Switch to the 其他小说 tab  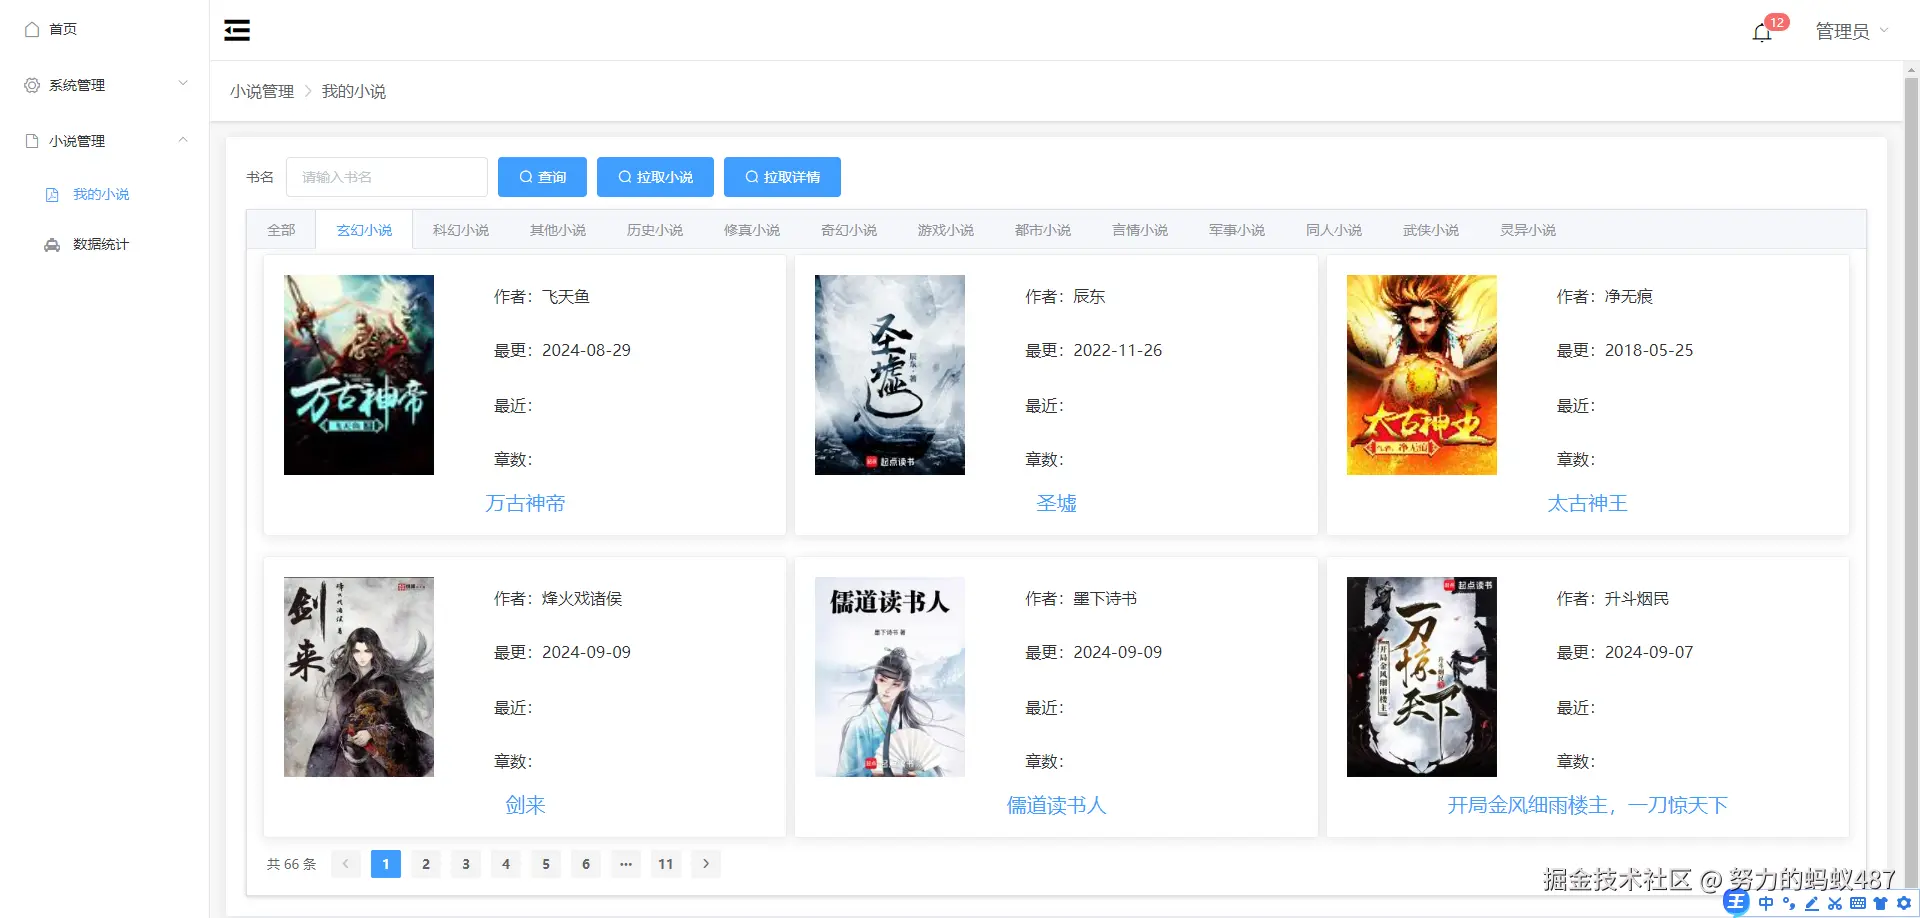558,230
